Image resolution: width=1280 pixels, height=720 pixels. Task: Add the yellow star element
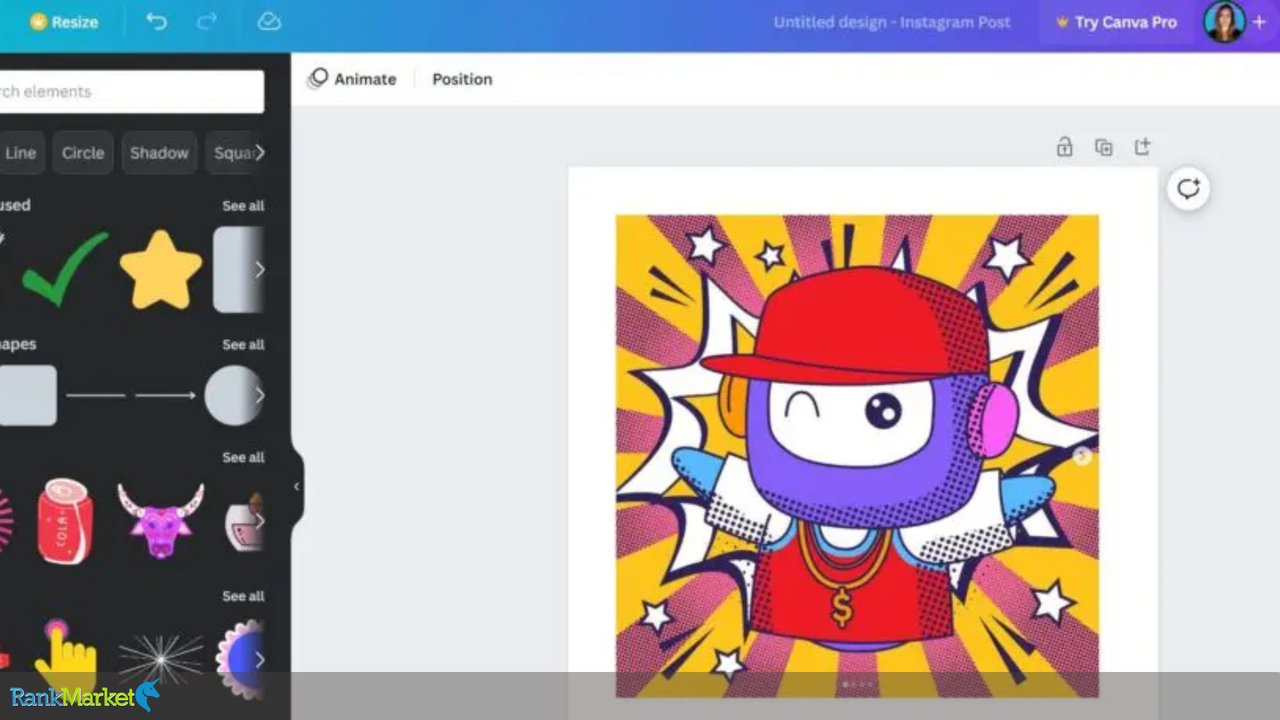click(161, 269)
